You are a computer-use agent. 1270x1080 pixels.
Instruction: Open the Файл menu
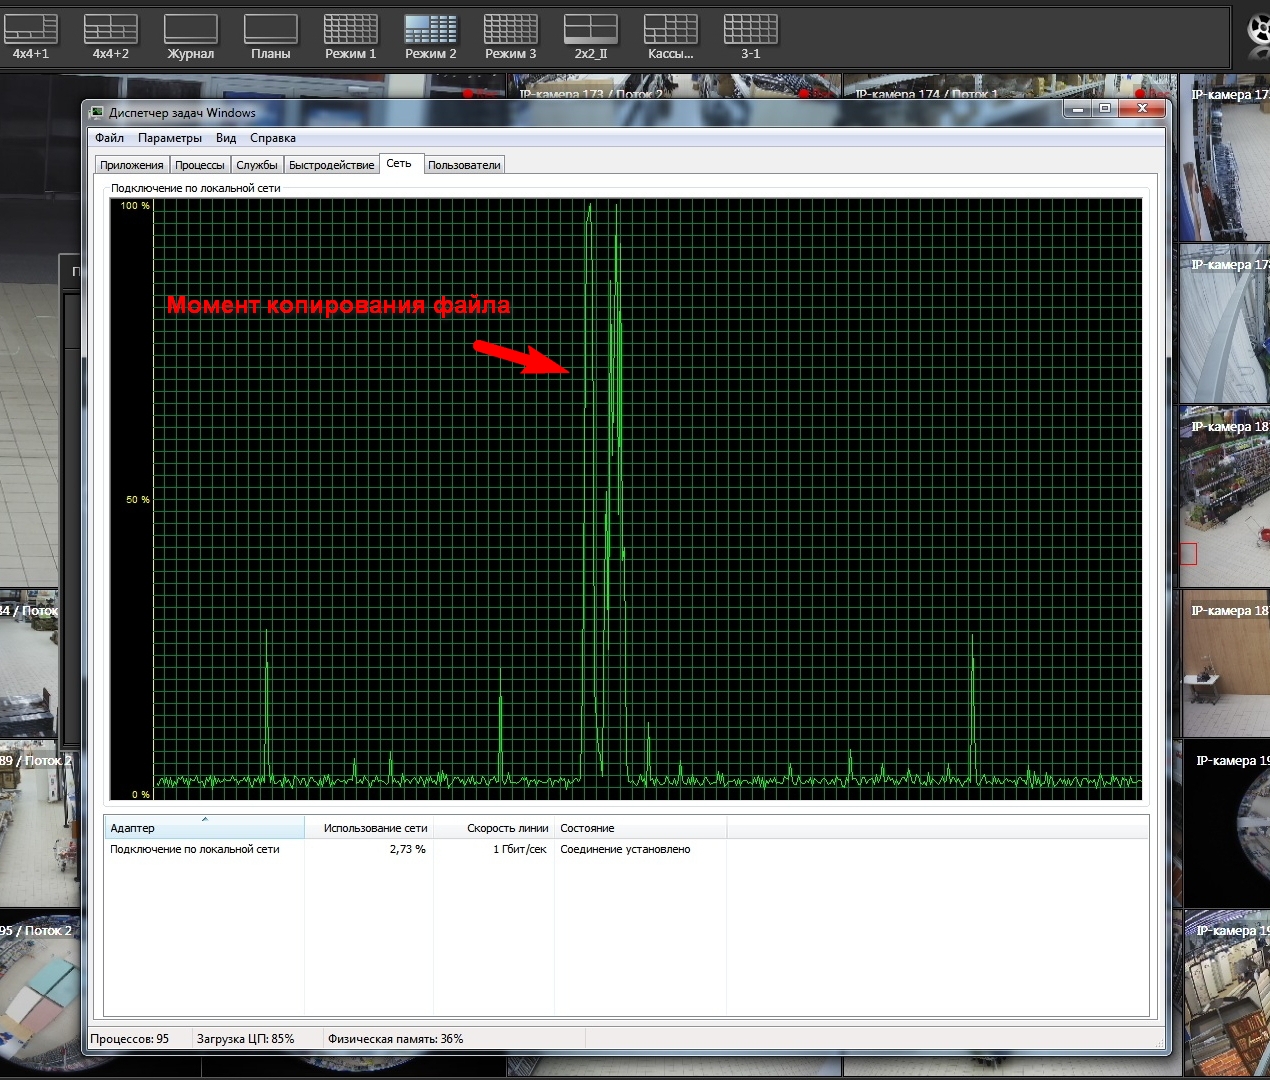109,138
